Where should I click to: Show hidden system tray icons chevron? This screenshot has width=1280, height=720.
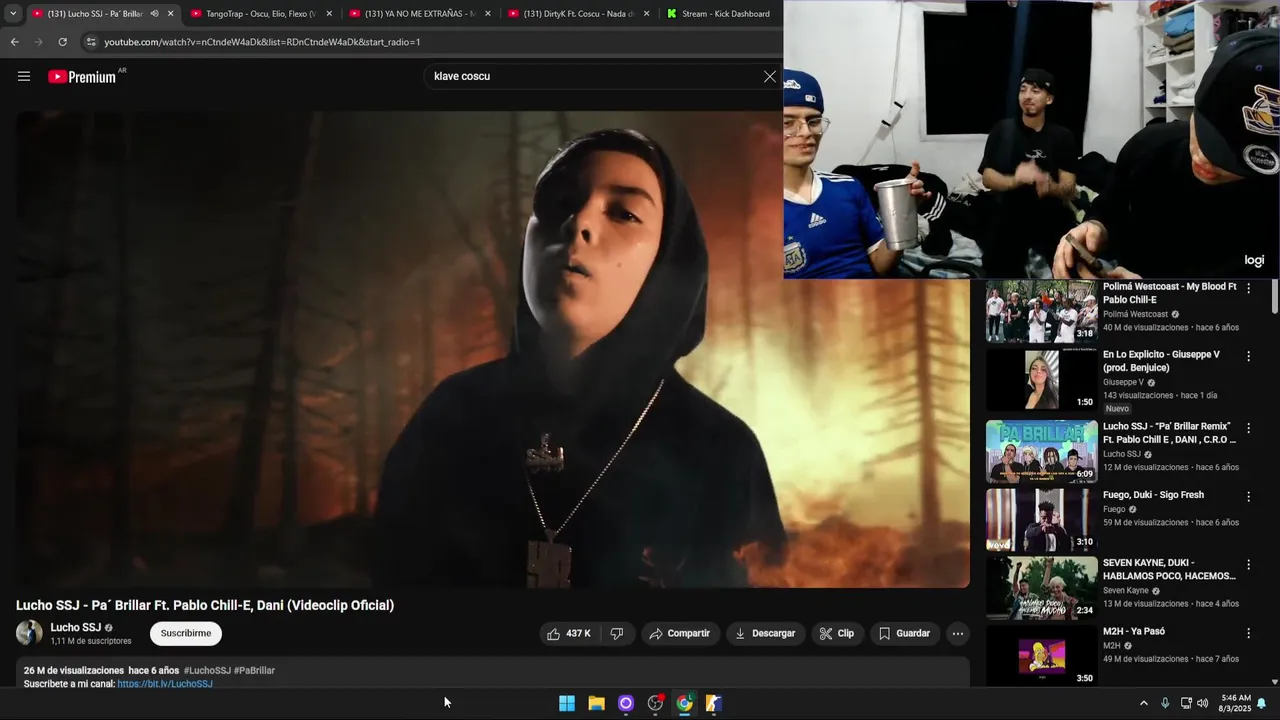[1144, 703]
